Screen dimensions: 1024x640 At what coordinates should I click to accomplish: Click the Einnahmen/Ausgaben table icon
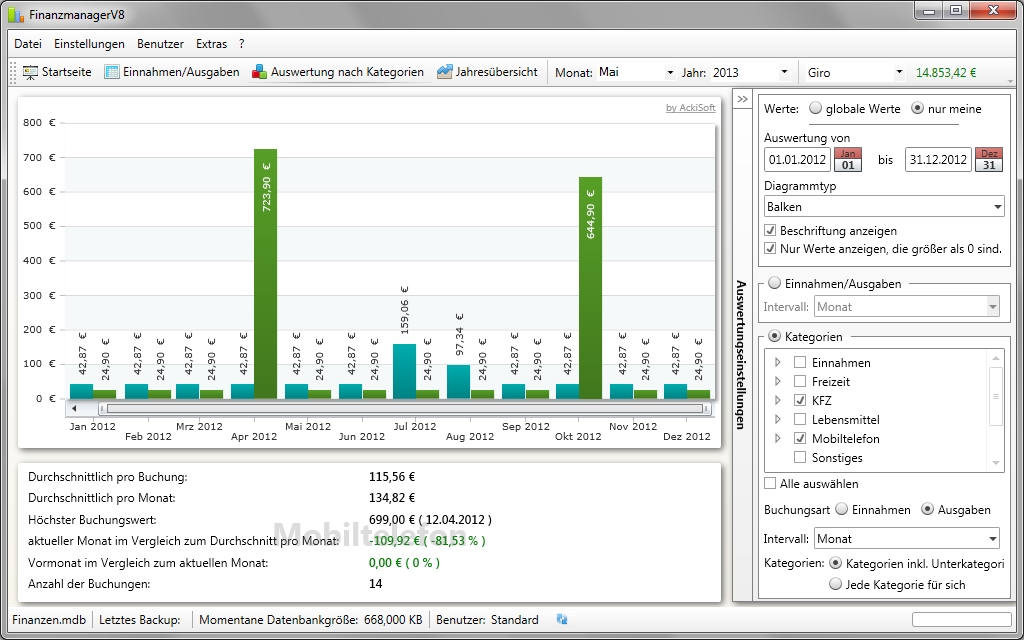pos(112,72)
